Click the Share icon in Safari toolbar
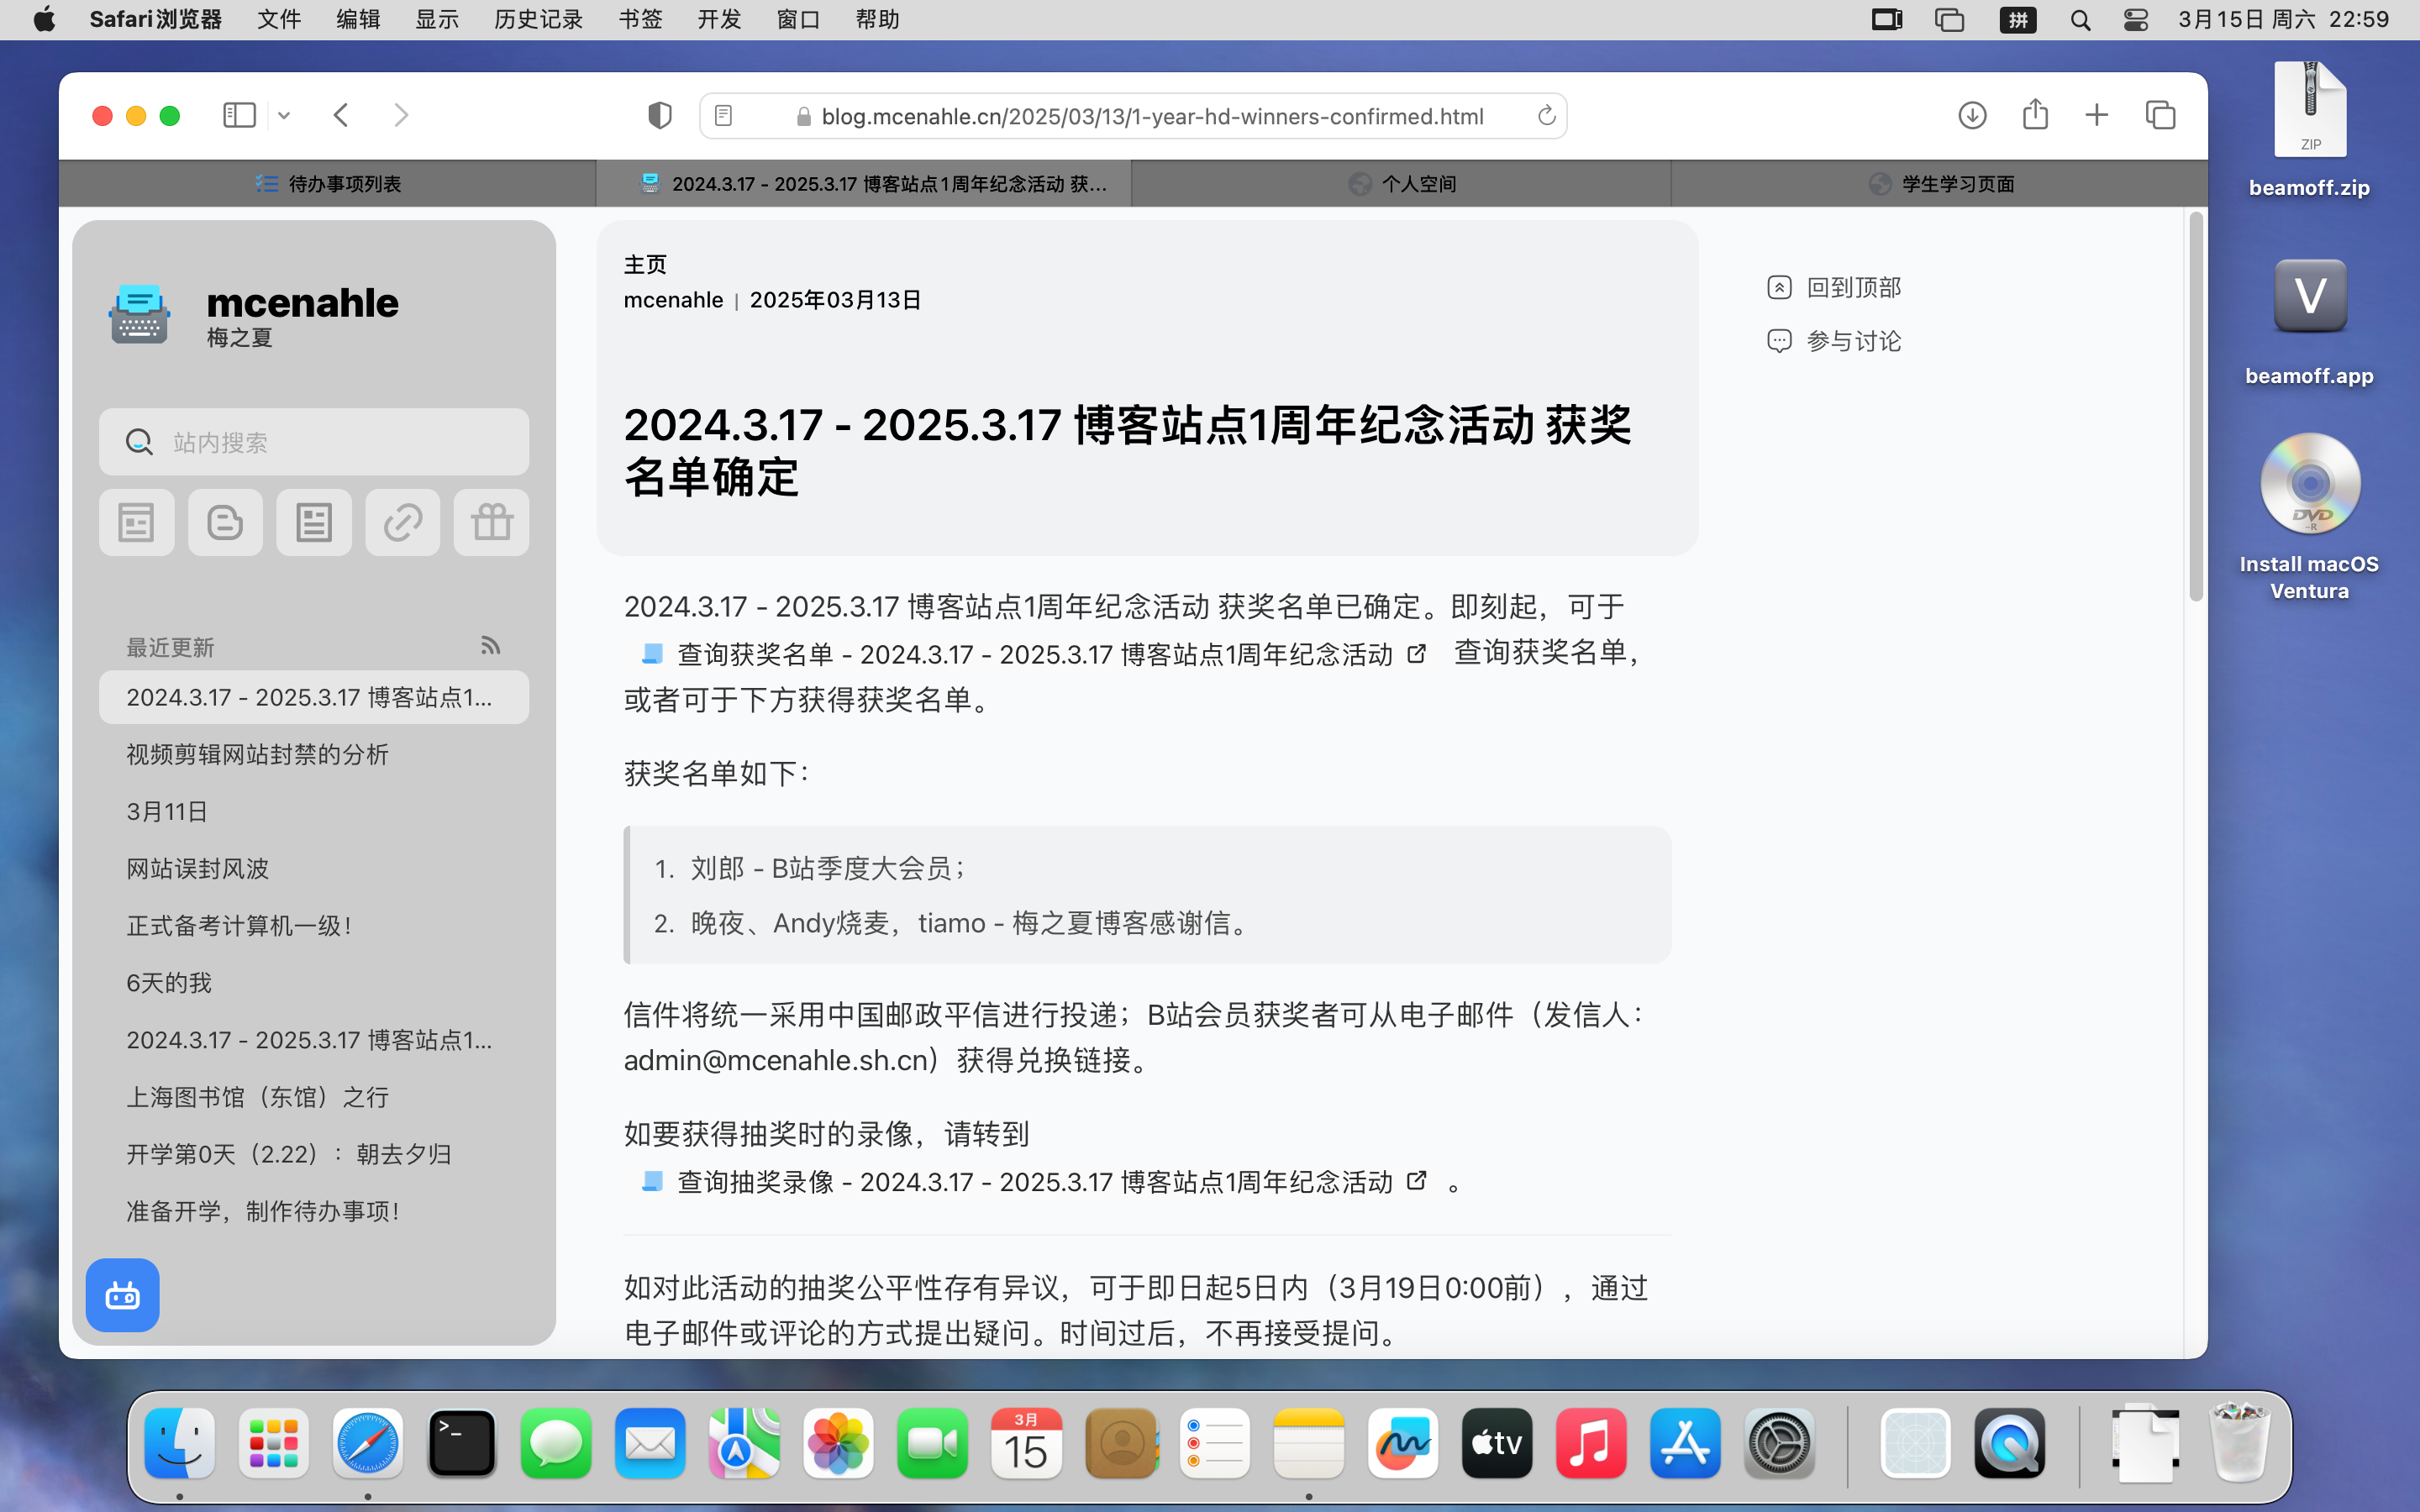The height and width of the screenshot is (1512, 2420). point(2035,116)
